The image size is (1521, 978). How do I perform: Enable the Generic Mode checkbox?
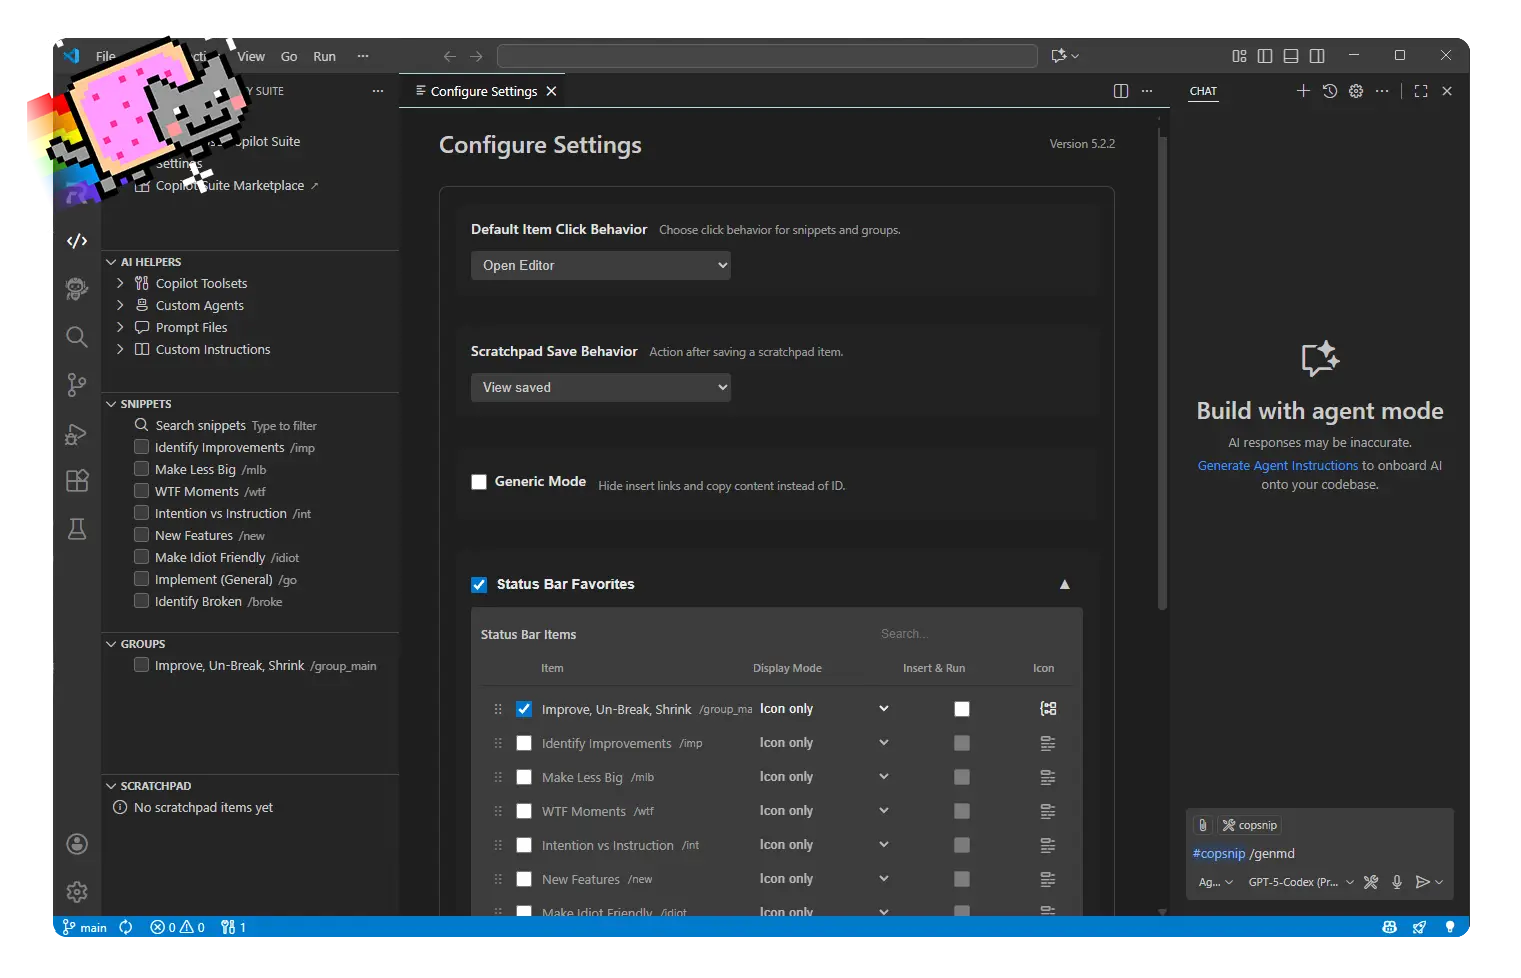pyautogui.click(x=479, y=482)
